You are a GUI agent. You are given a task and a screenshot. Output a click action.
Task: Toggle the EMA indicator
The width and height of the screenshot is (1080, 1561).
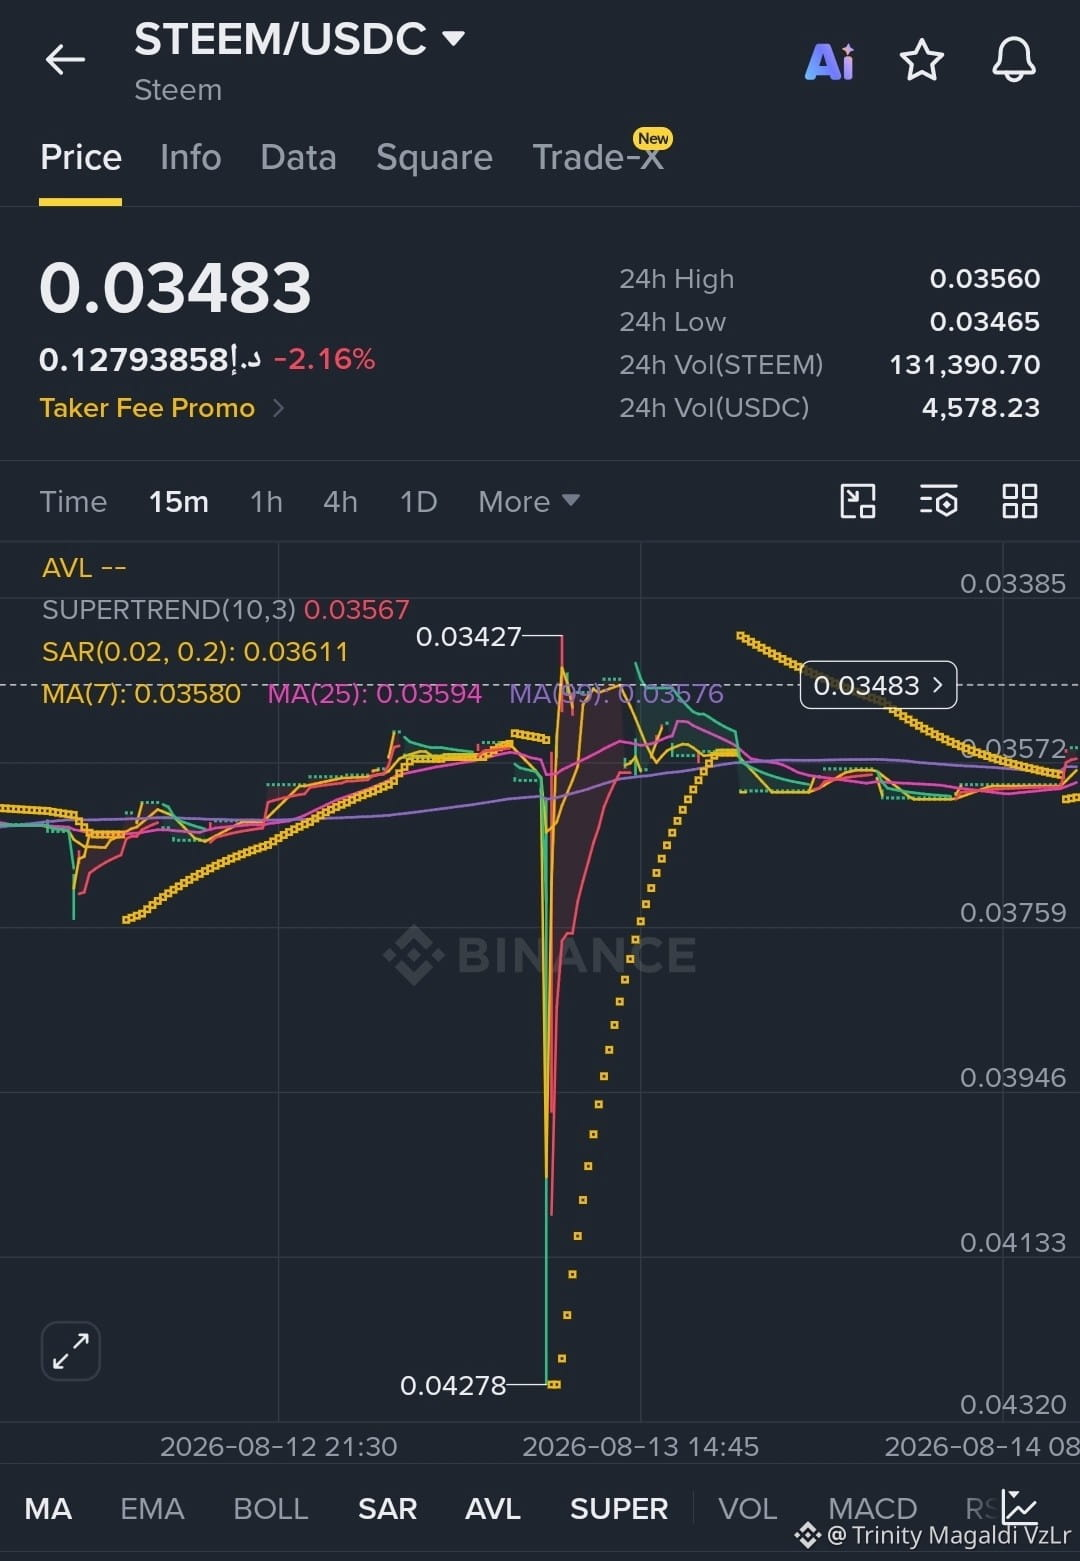pos(152,1508)
